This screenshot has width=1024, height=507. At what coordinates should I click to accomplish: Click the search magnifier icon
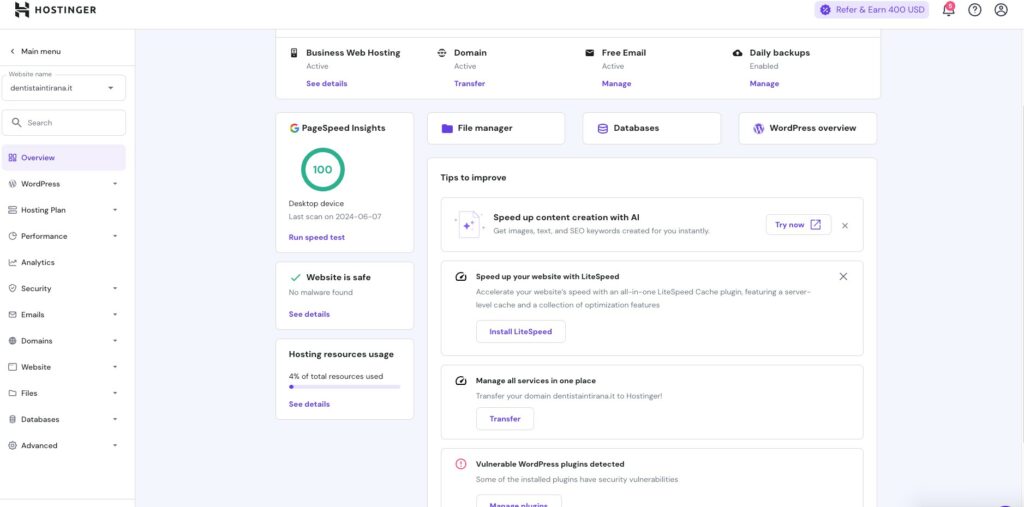[17, 122]
